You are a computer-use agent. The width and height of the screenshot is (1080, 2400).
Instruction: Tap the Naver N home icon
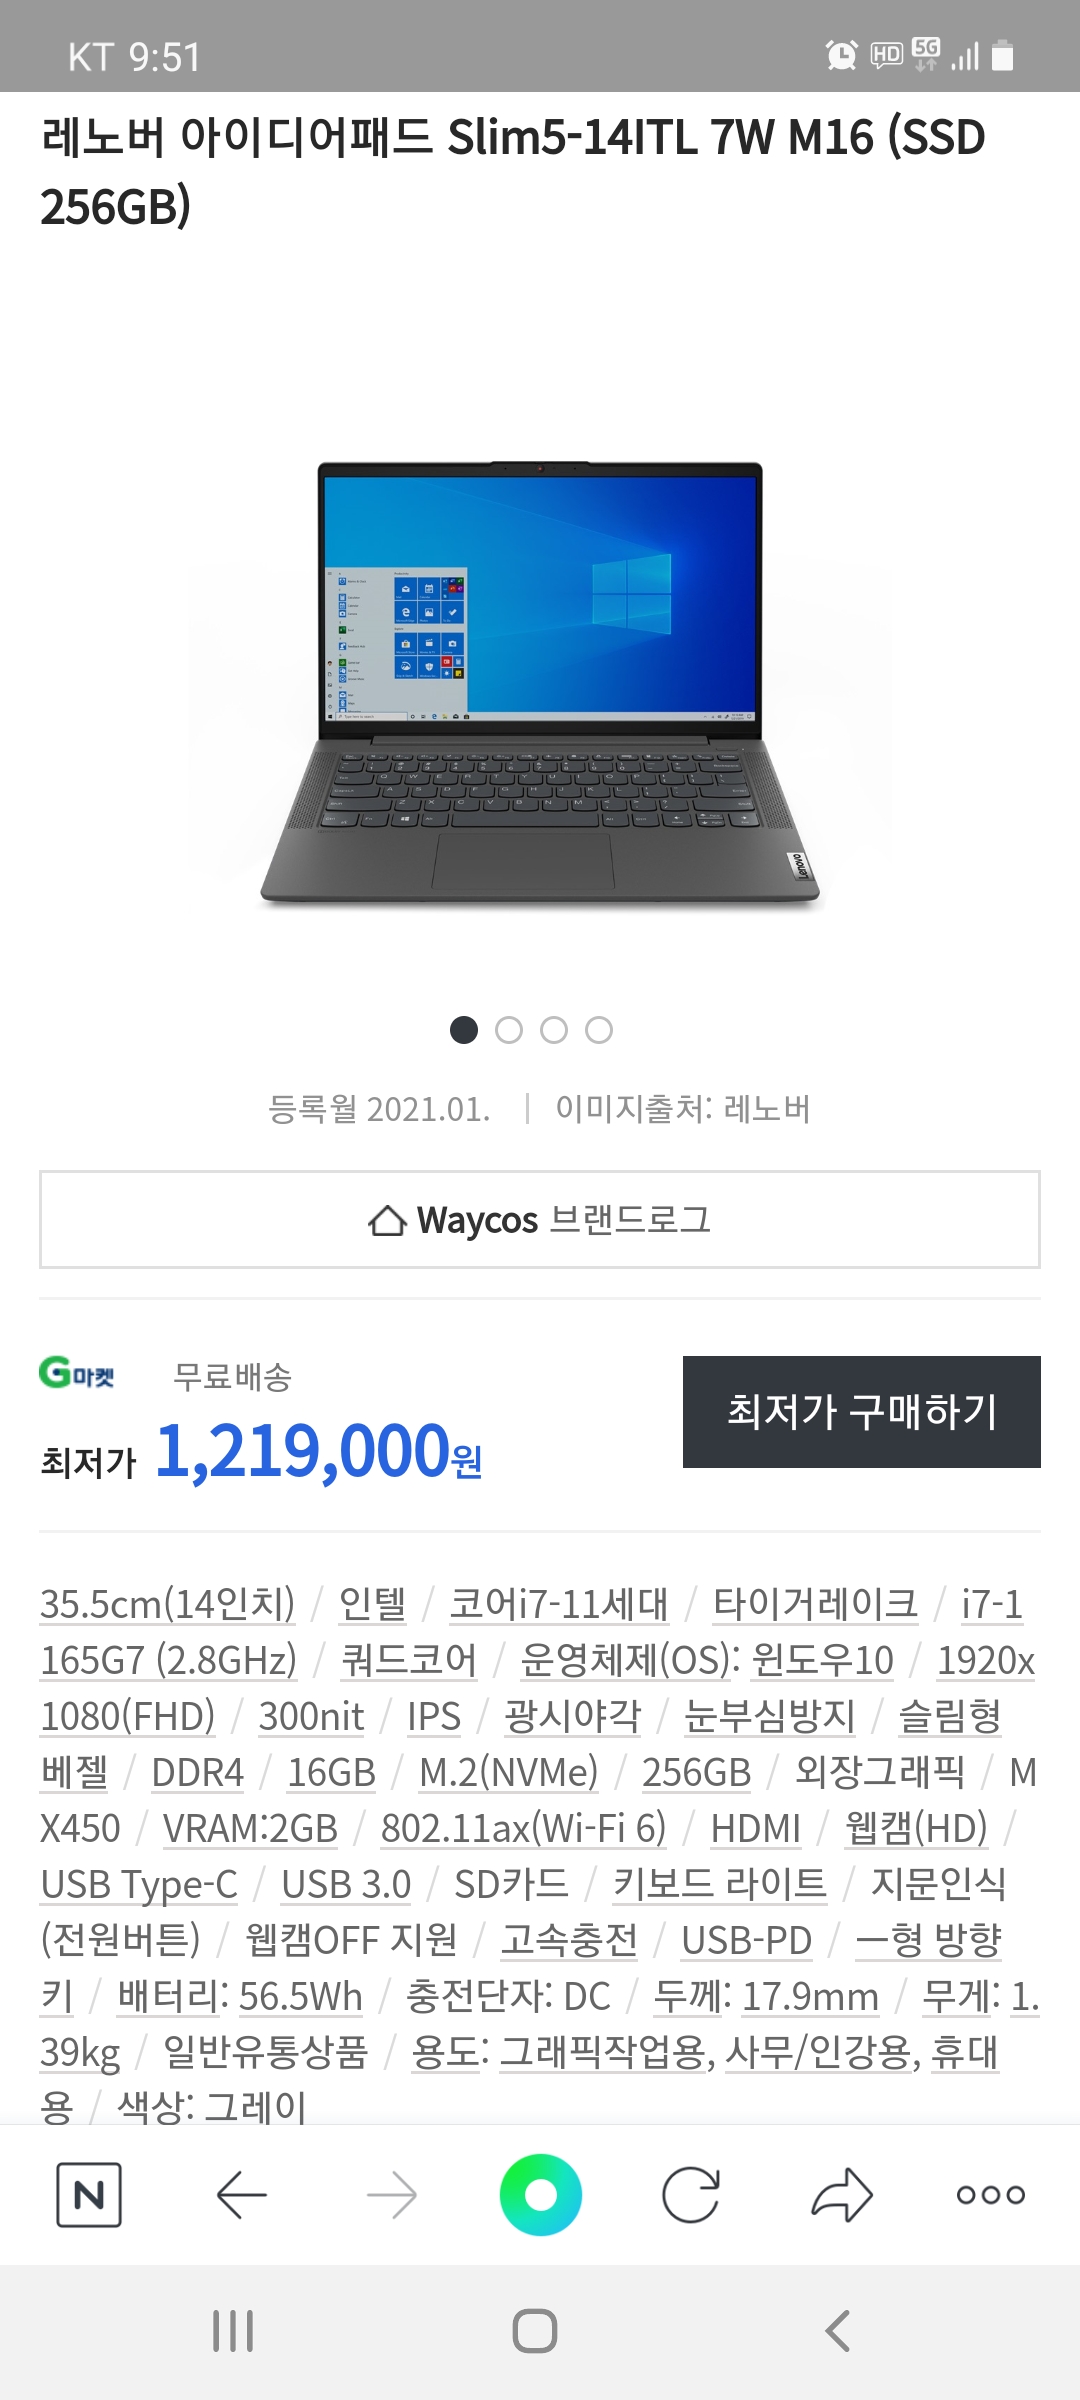(89, 2195)
